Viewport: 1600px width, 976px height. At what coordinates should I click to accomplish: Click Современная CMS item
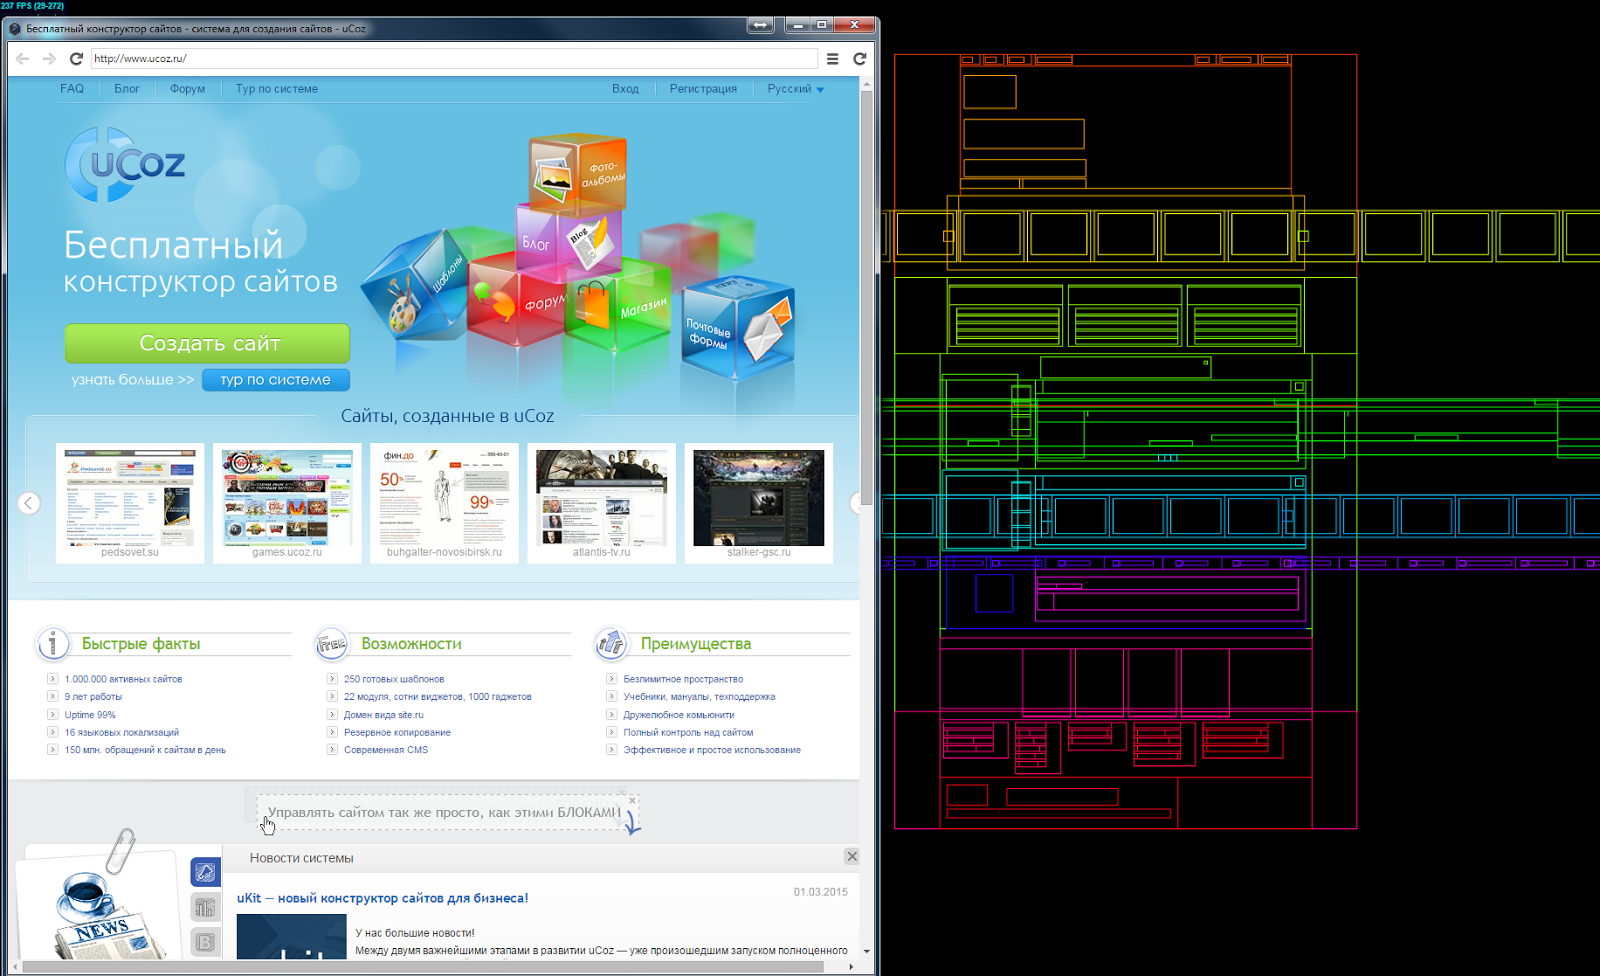(386, 750)
